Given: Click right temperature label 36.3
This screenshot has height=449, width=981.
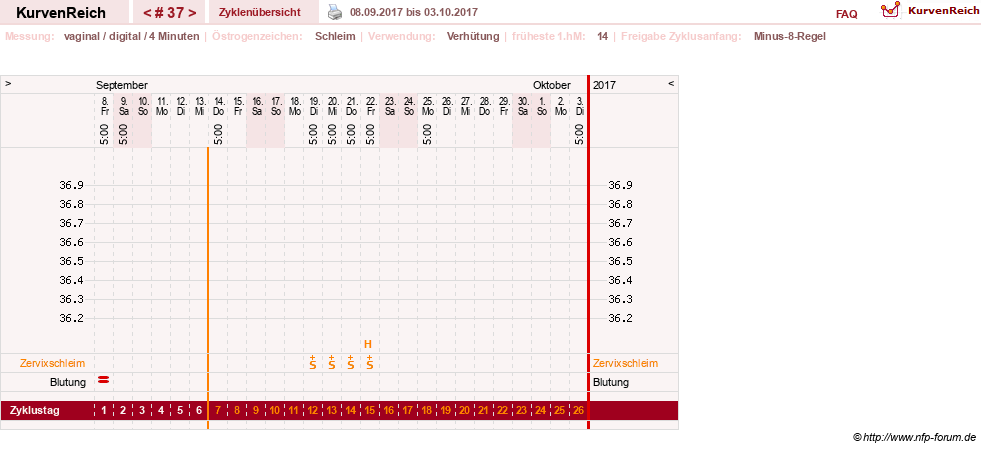Looking at the screenshot, I should click(621, 299).
